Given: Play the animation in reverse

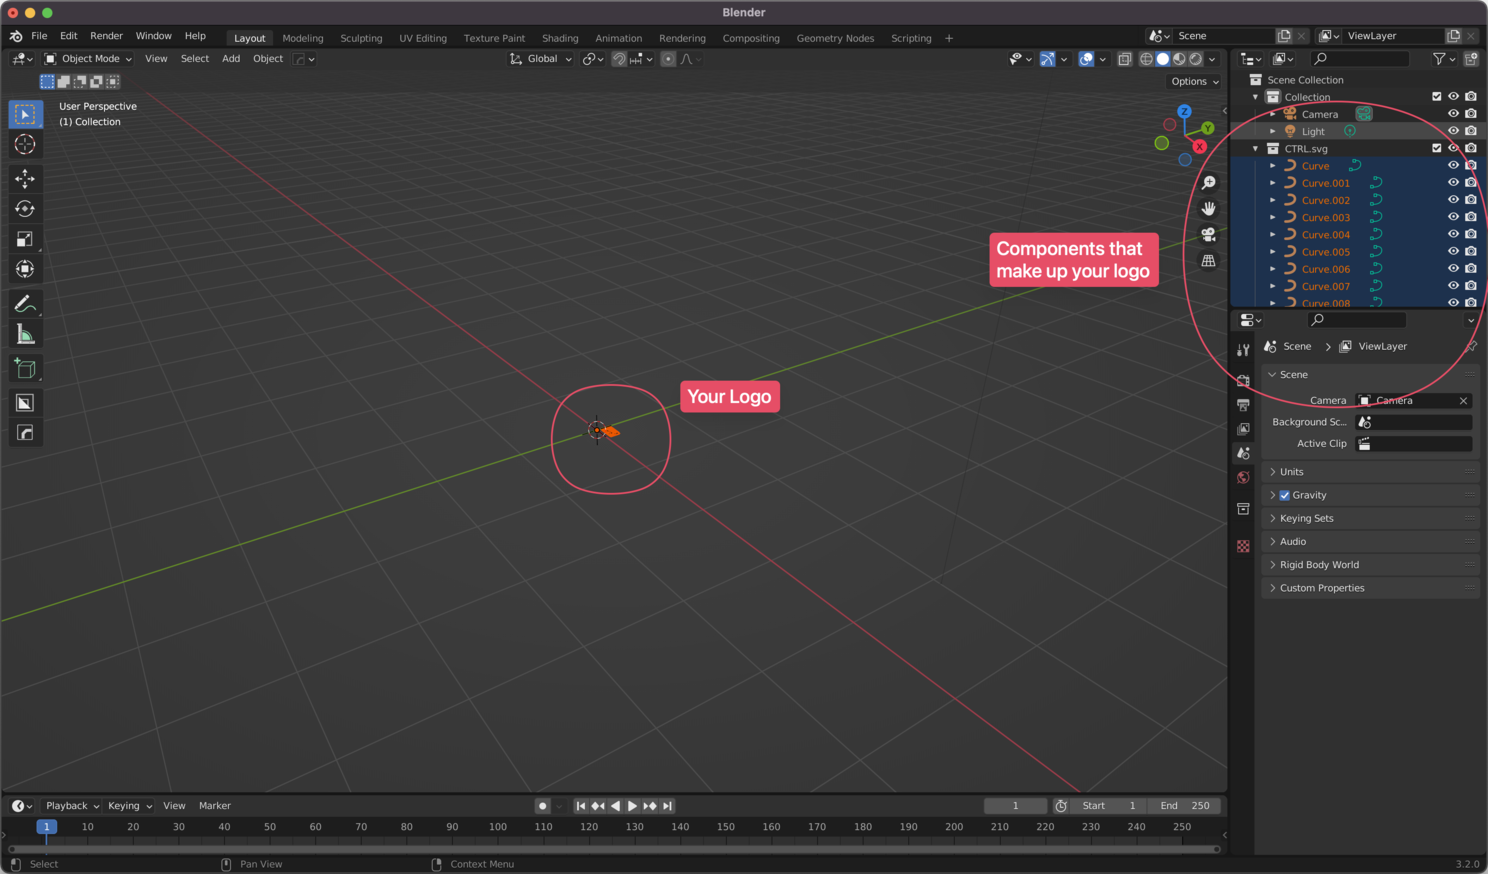Looking at the screenshot, I should pyautogui.click(x=615, y=806).
